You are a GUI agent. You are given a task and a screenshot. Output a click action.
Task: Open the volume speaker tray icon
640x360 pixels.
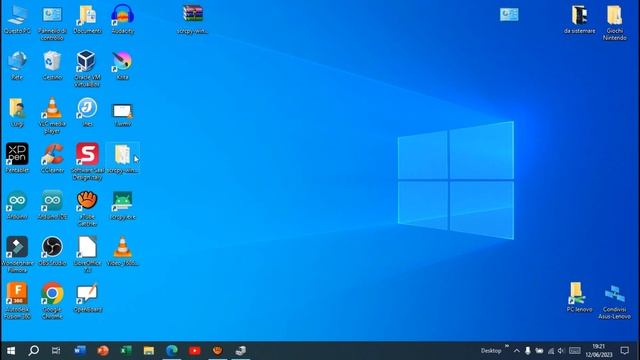561,351
